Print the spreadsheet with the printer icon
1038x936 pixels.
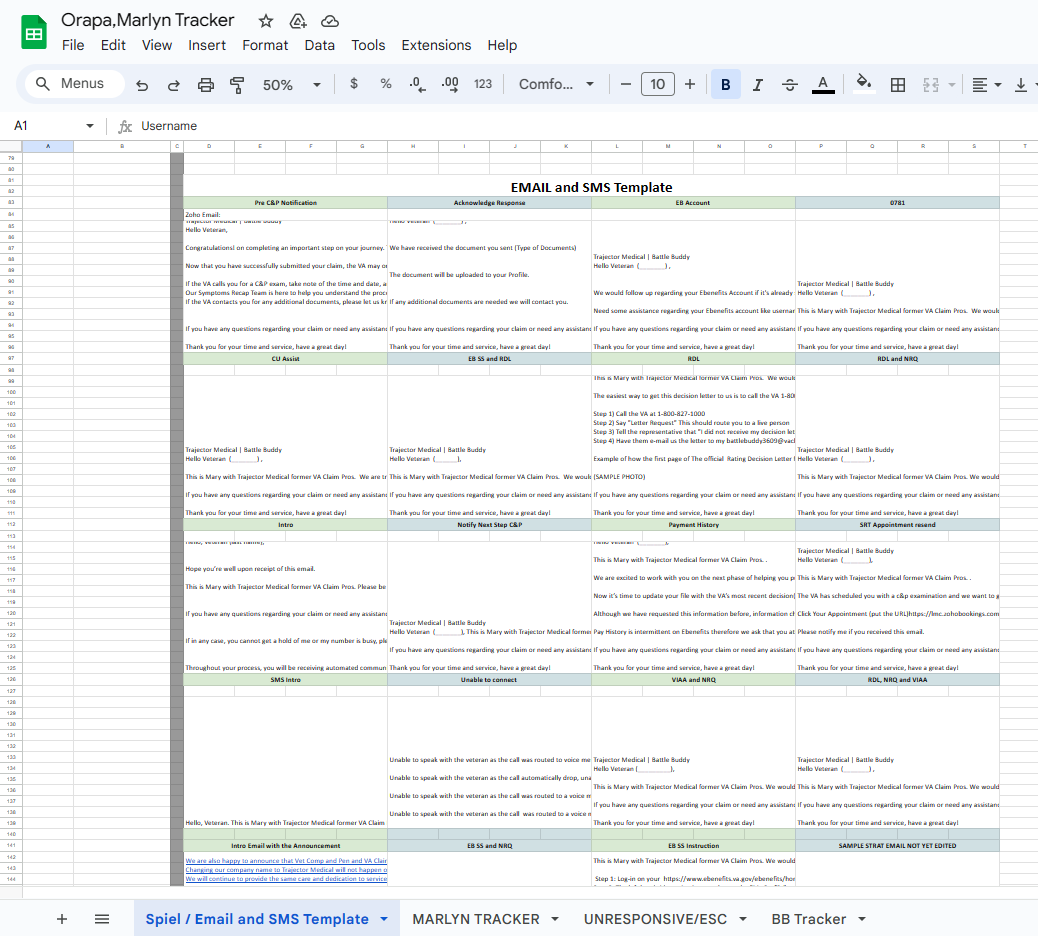[x=206, y=85]
